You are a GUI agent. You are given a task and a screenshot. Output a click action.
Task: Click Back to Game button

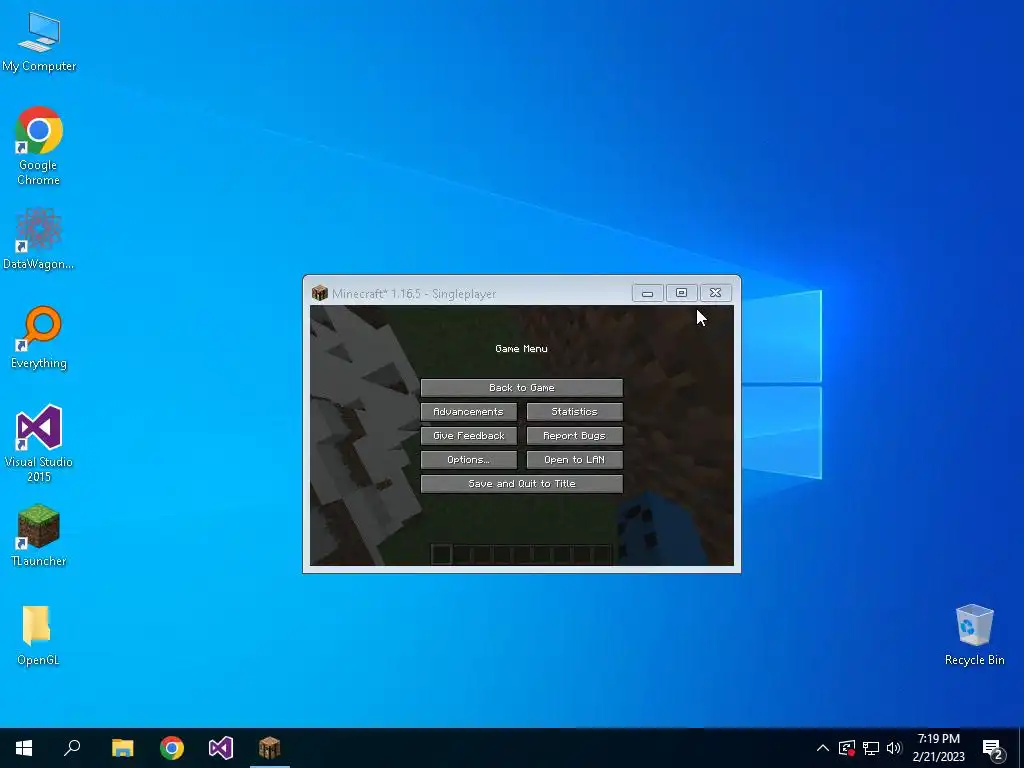[522, 387]
